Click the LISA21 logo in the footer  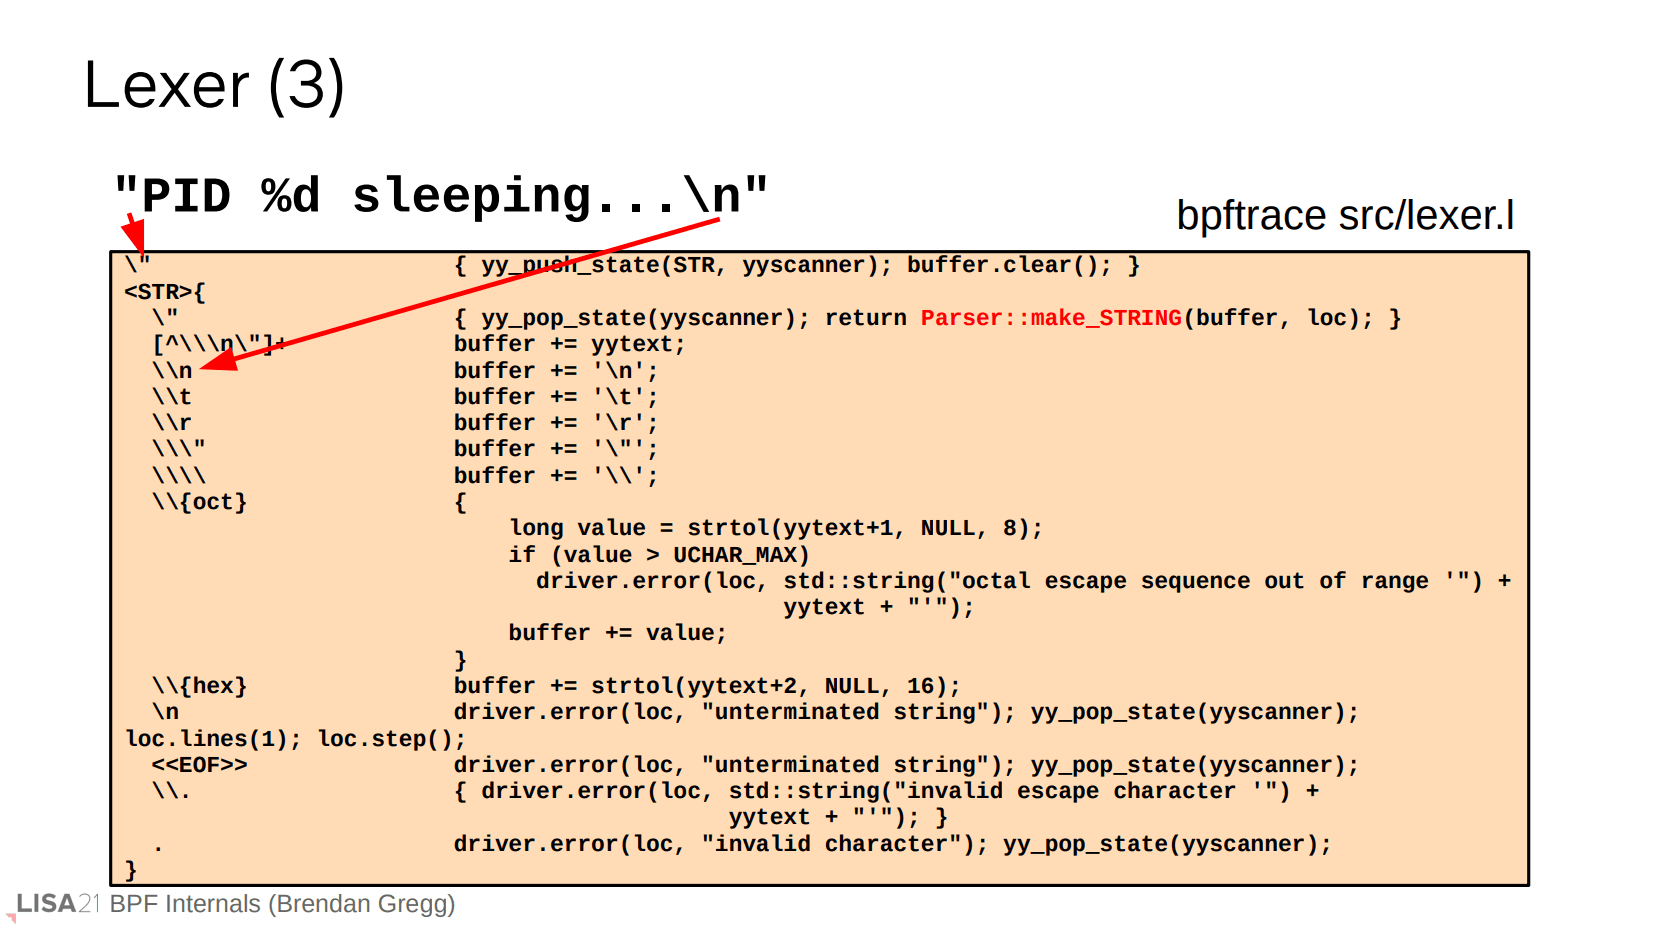56,904
